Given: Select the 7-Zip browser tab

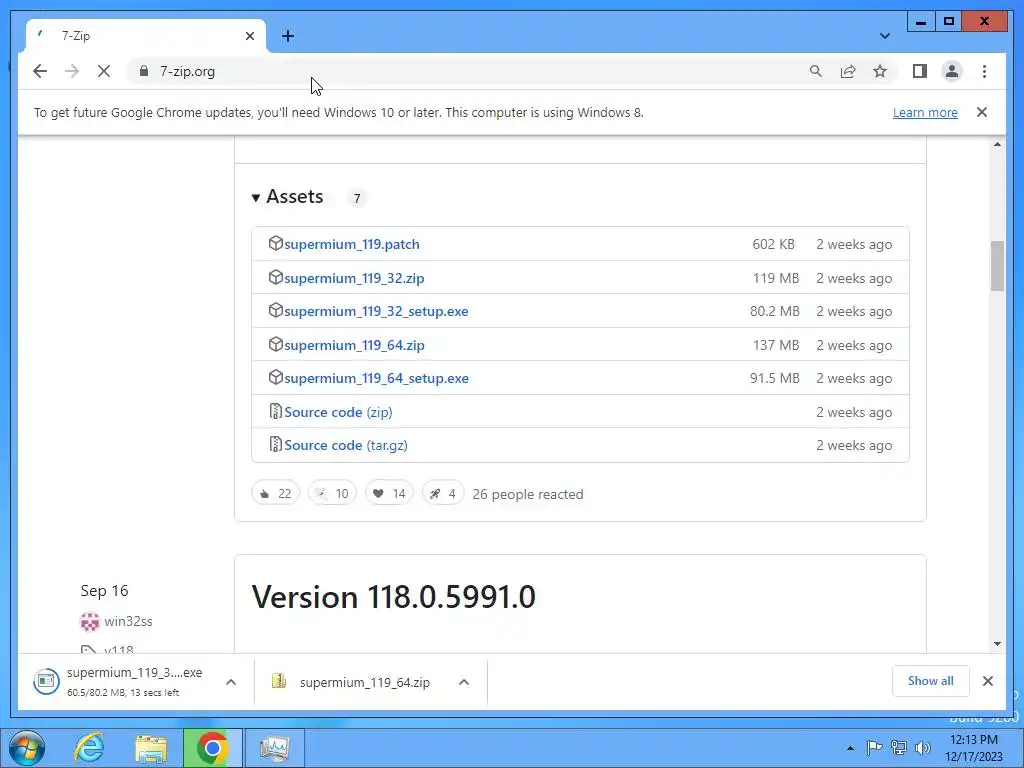Looking at the screenshot, I should [146, 36].
